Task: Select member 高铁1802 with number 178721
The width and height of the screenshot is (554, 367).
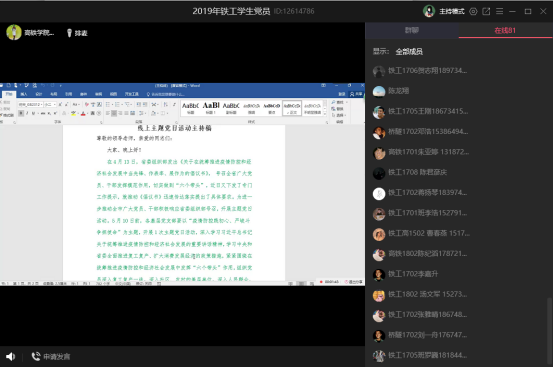Action: point(459,254)
